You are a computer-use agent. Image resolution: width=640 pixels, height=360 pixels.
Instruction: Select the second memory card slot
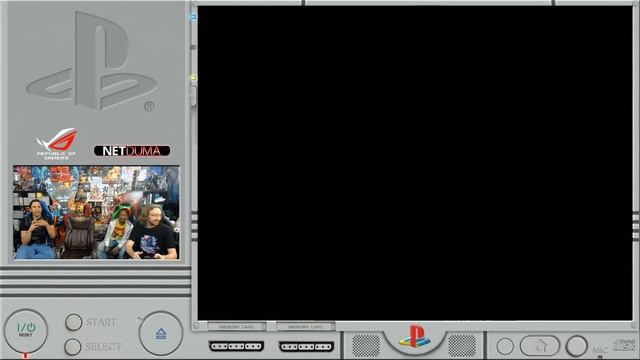tap(306, 327)
